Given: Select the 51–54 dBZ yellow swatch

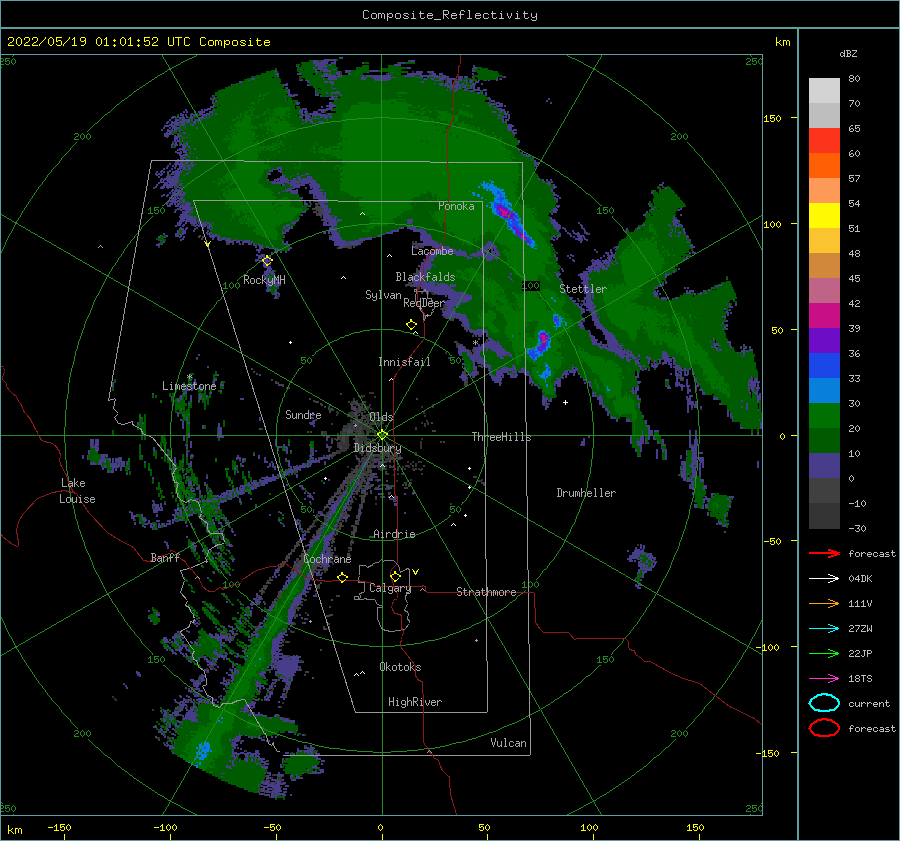Looking at the screenshot, I should 824,216.
